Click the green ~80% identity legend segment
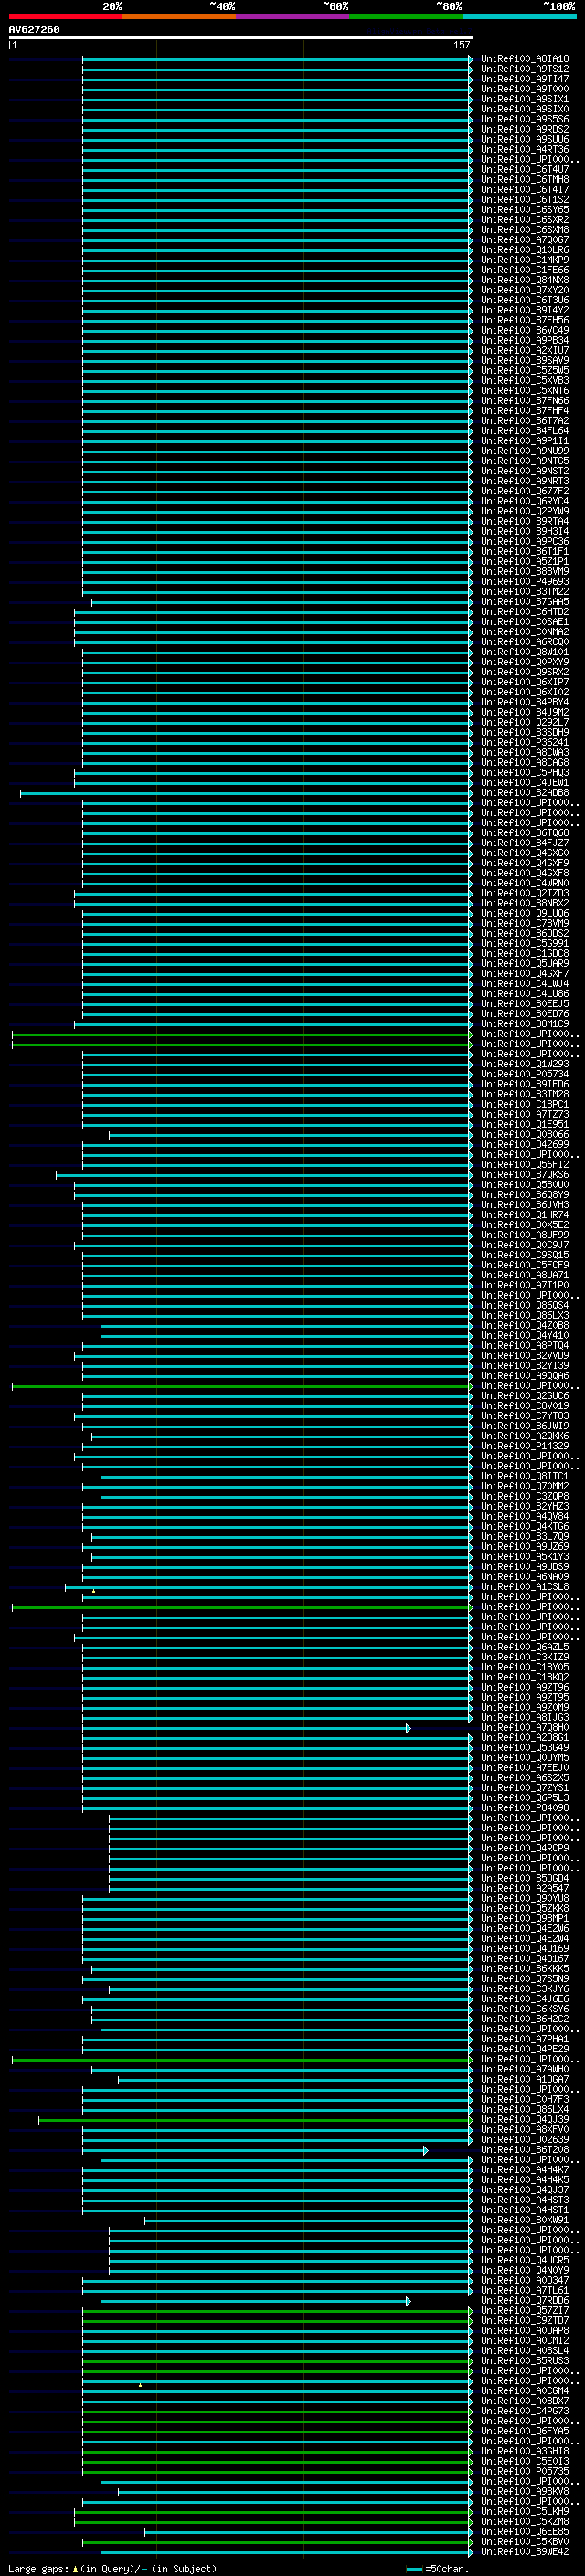This screenshot has height=2576, width=585. 406,16
